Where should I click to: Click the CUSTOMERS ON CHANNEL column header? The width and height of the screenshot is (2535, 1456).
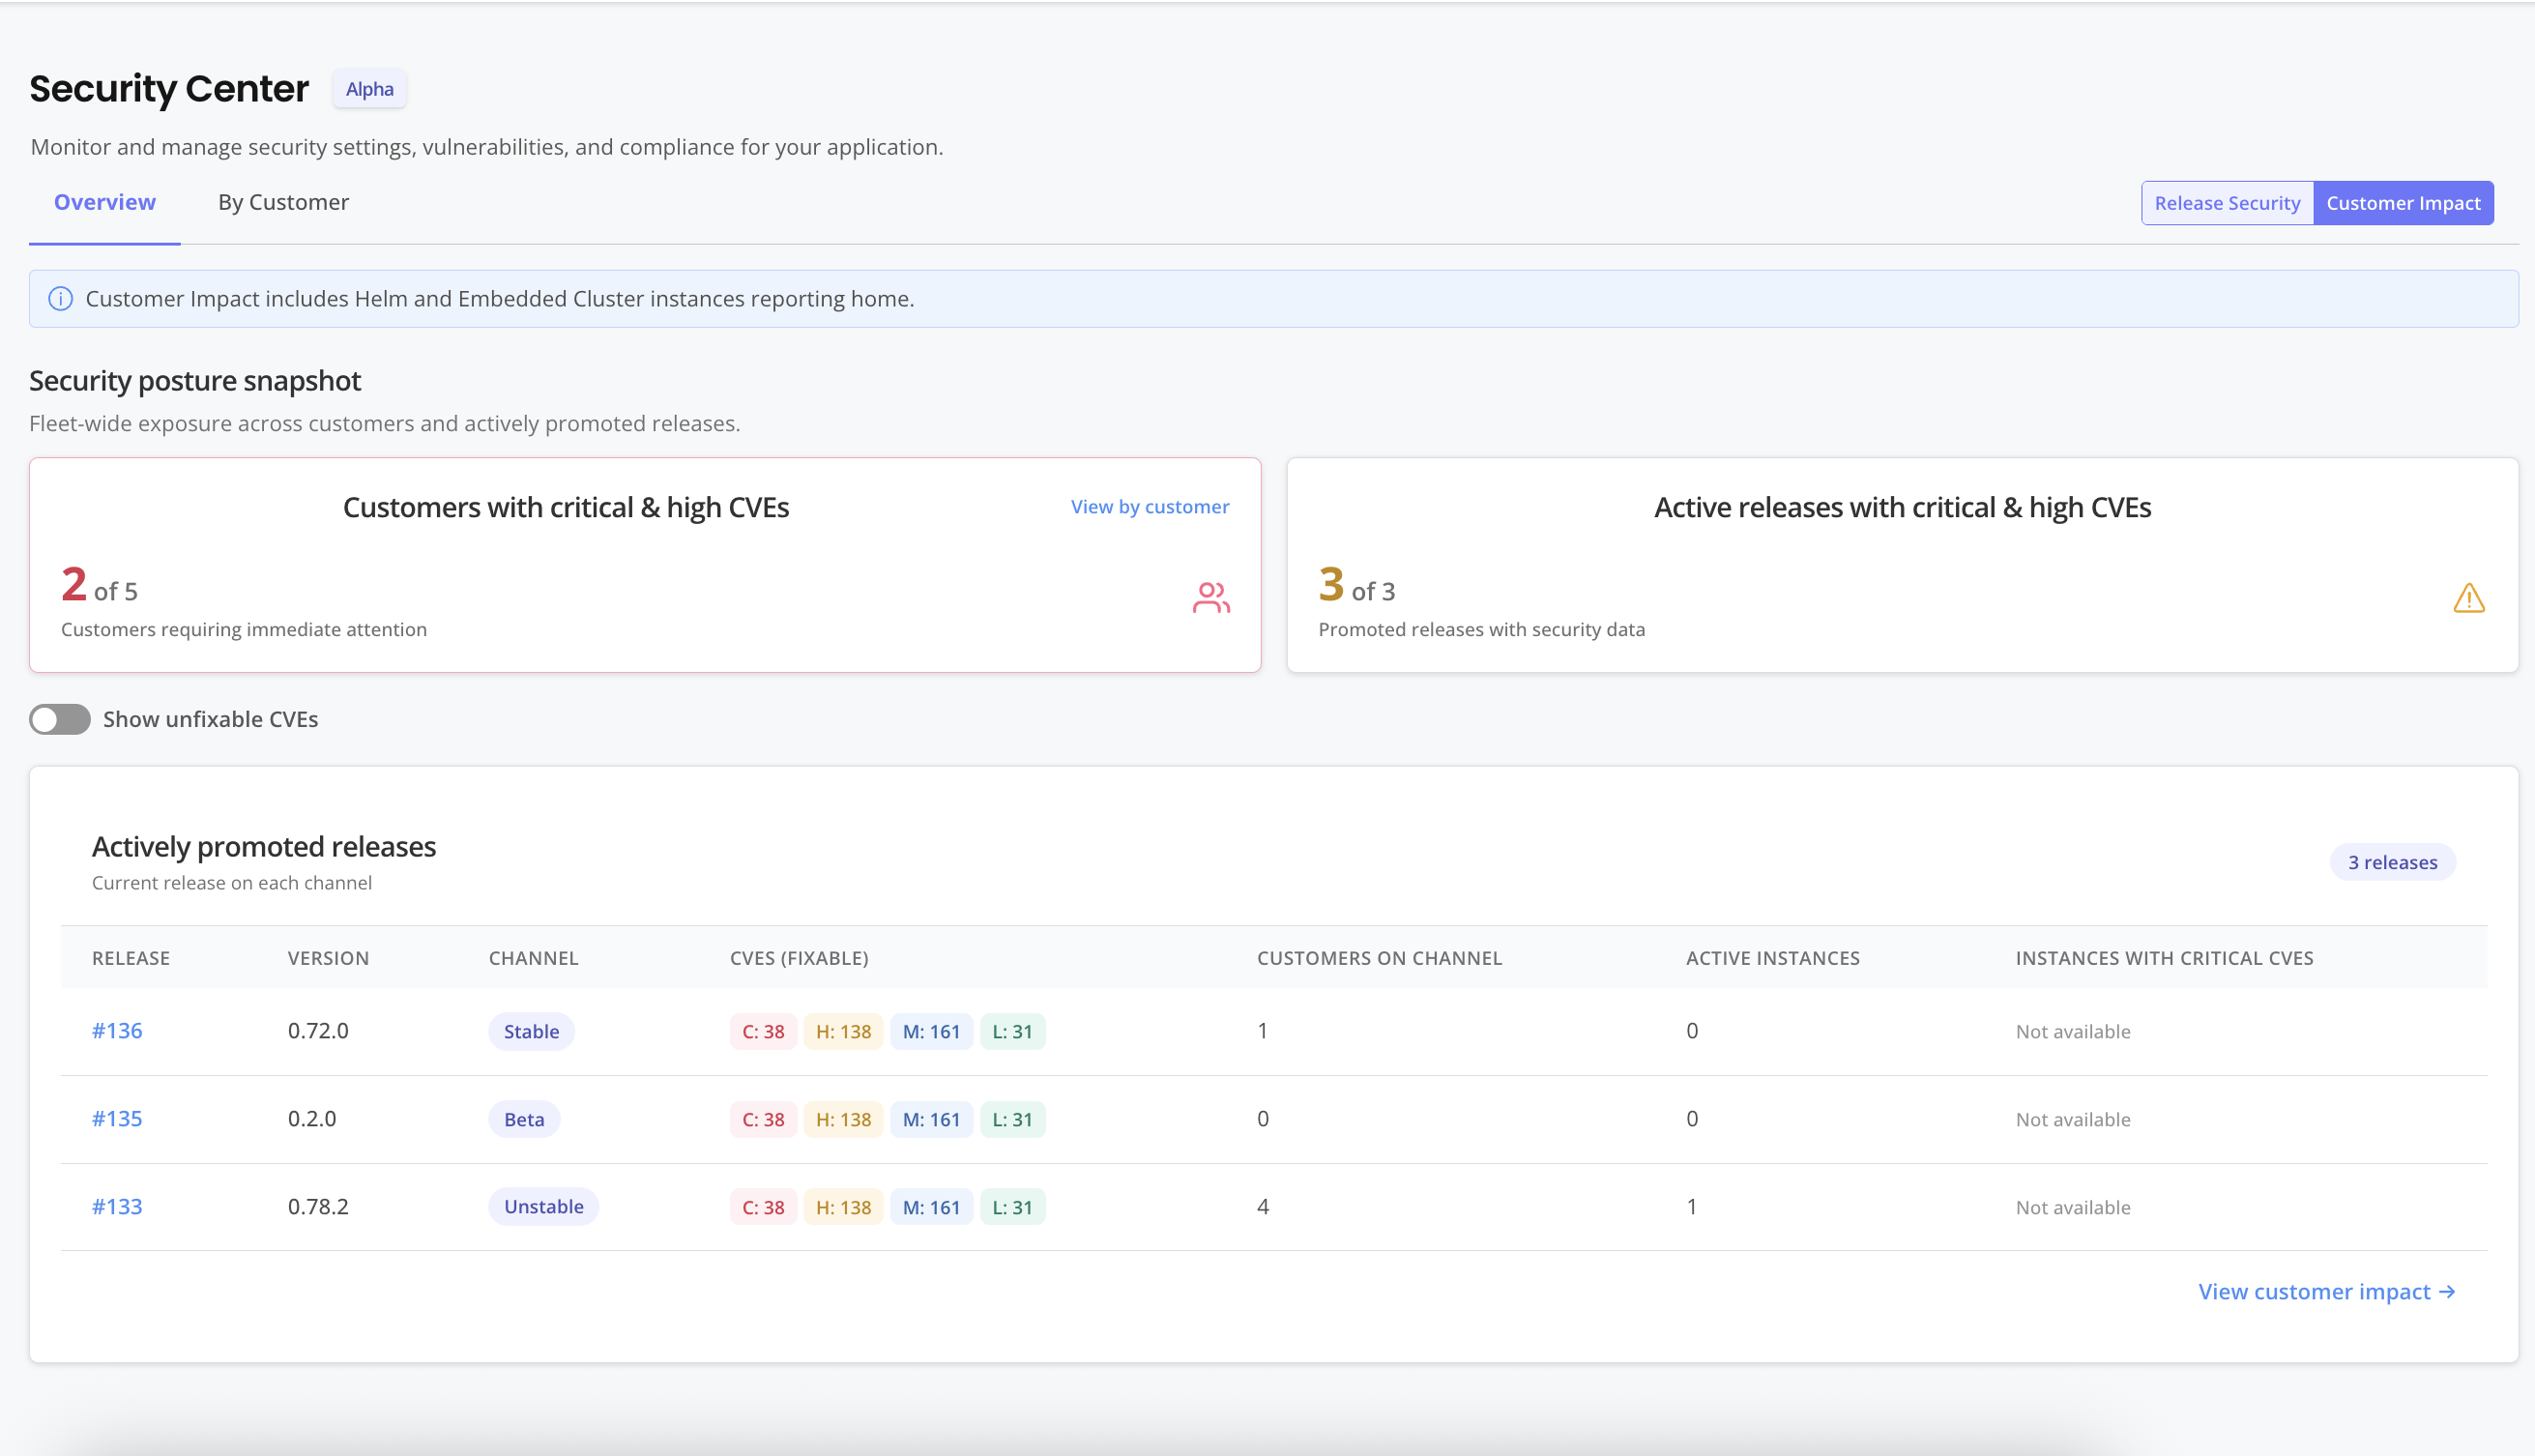[1379, 958]
